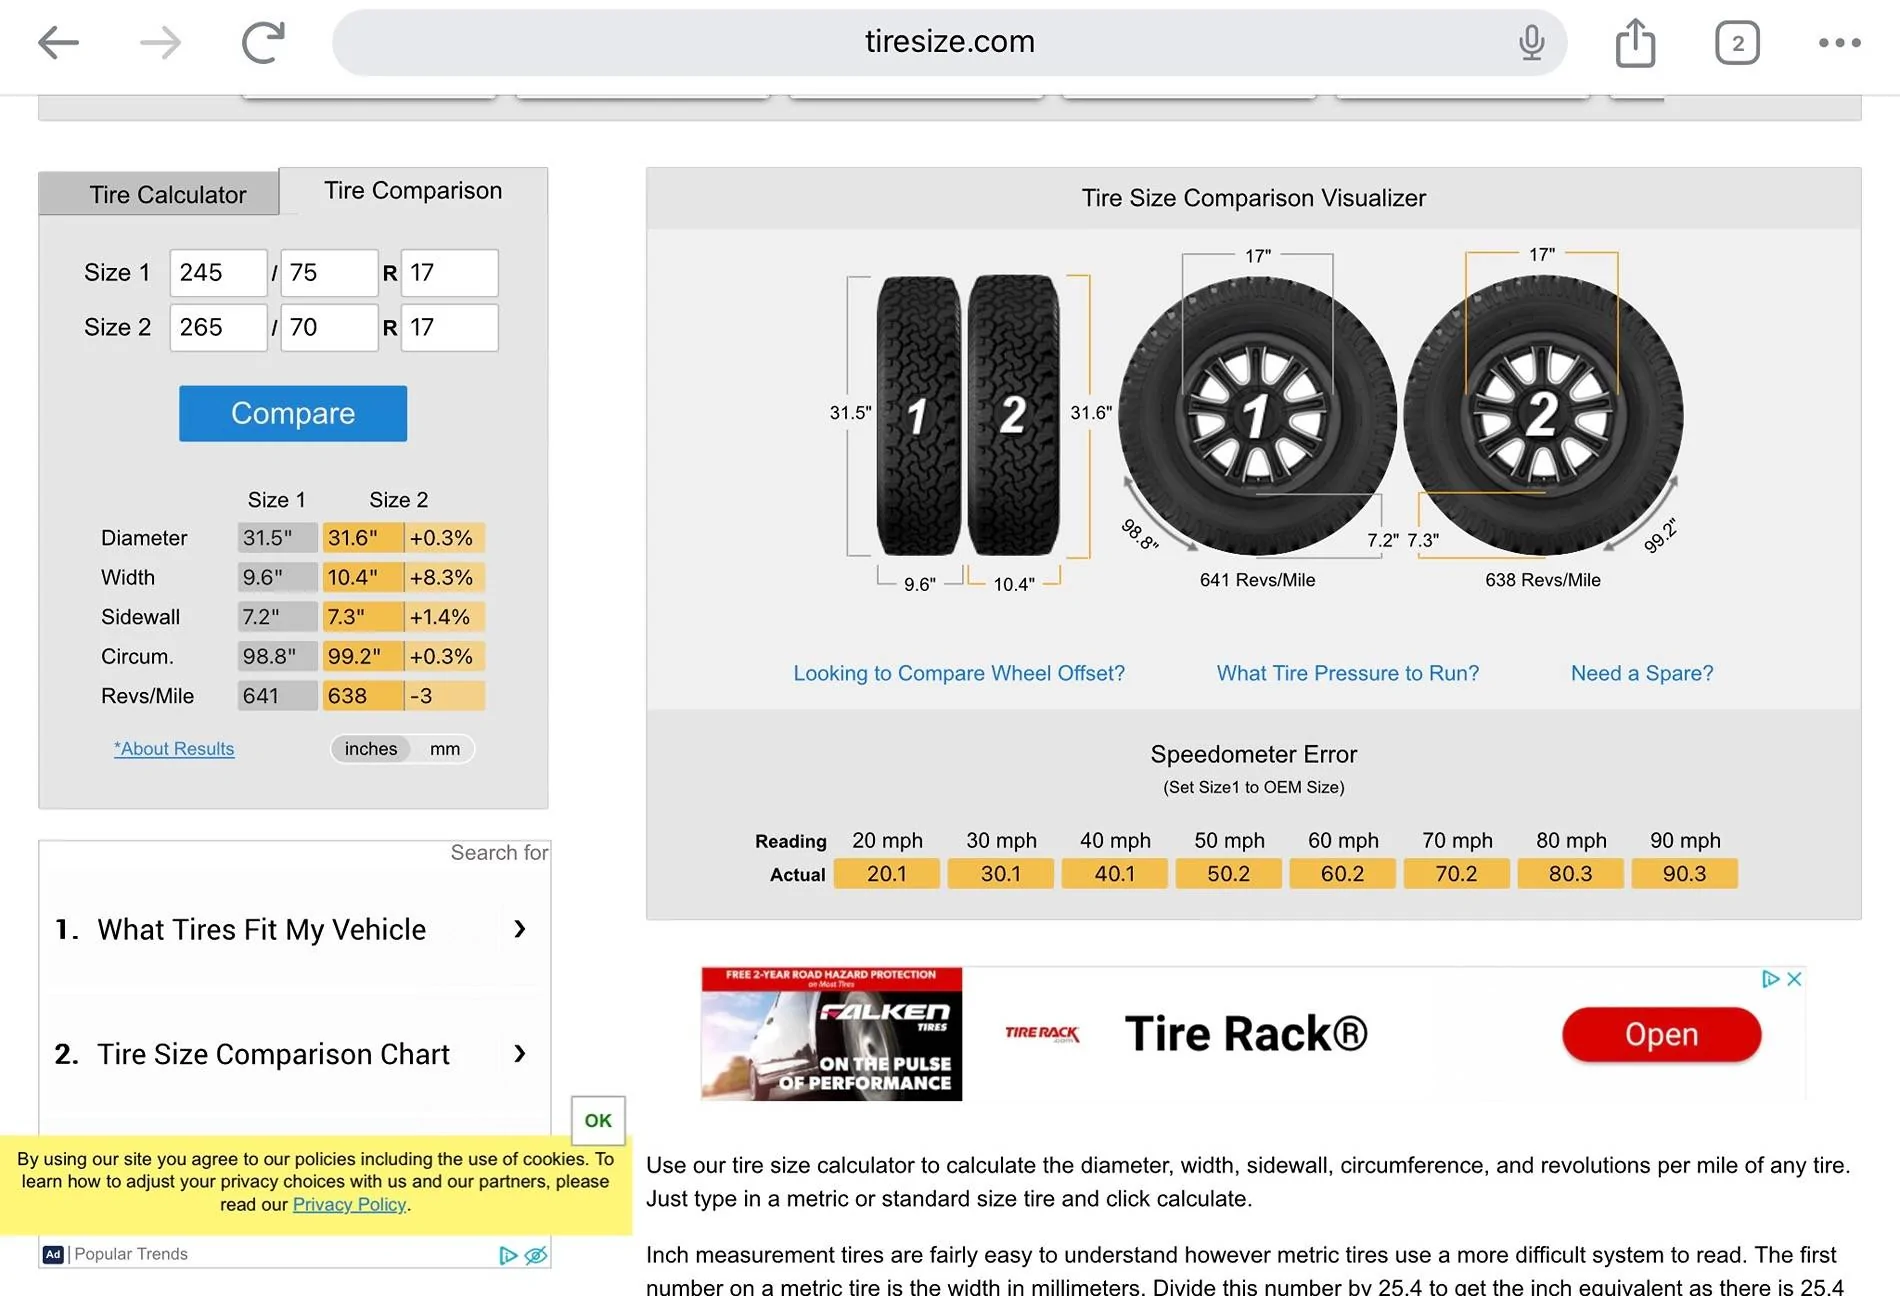This screenshot has height=1296, width=1900.
Task: Close the Tire Rack ad with X
Action: (1794, 979)
